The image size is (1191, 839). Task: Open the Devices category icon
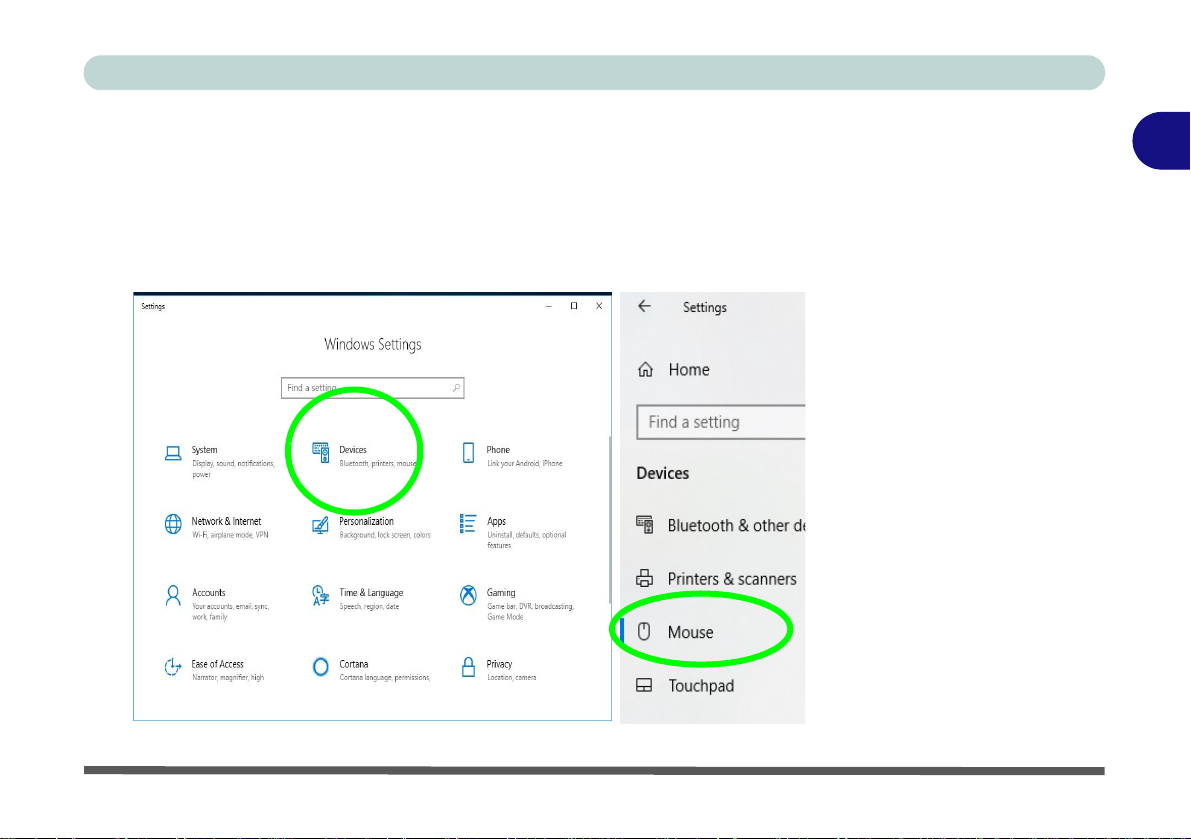point(321,453)
